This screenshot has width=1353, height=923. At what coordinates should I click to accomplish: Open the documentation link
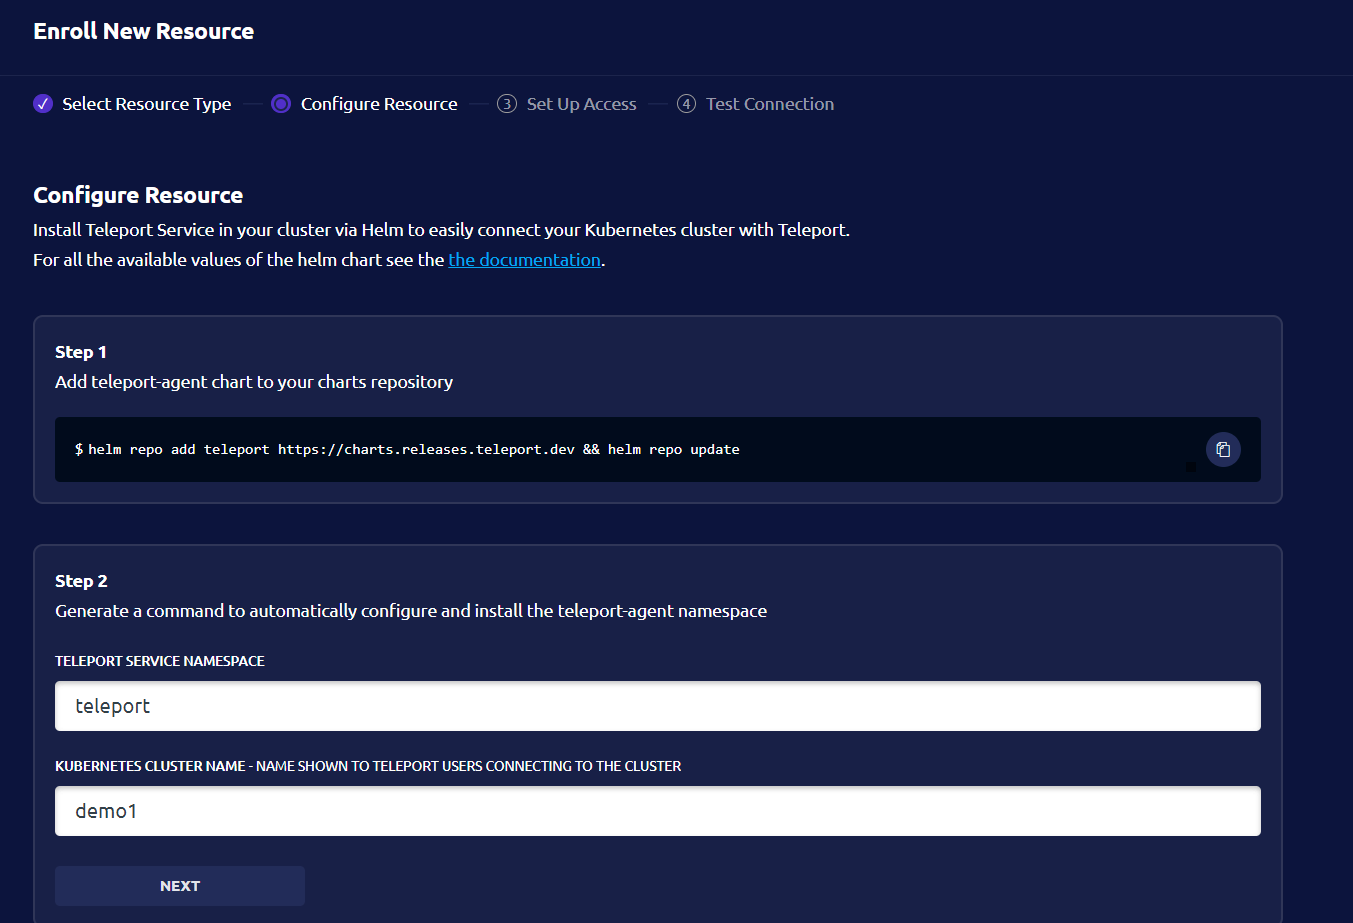524,260
